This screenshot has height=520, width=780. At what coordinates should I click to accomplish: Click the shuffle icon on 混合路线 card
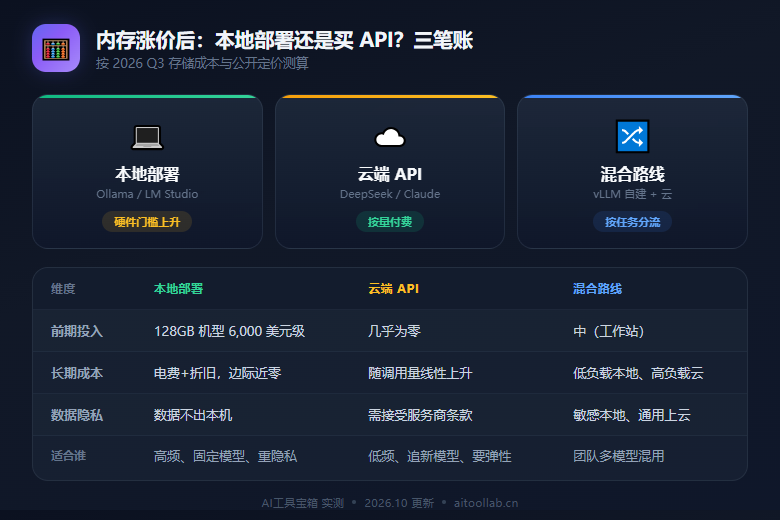pos(632,136)
